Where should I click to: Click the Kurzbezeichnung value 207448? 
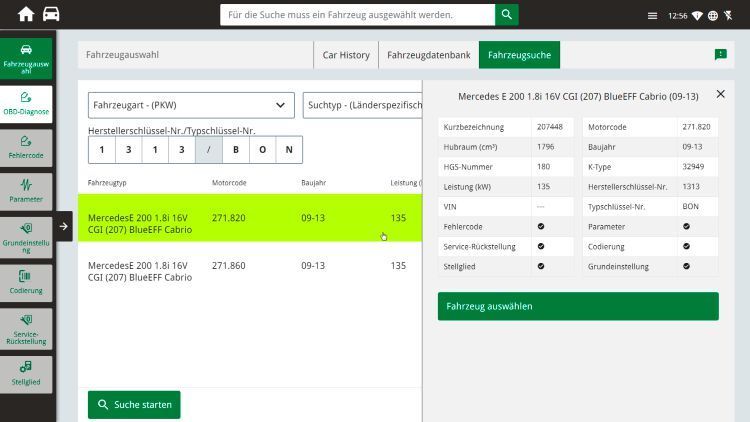click(x=550, y=127)
